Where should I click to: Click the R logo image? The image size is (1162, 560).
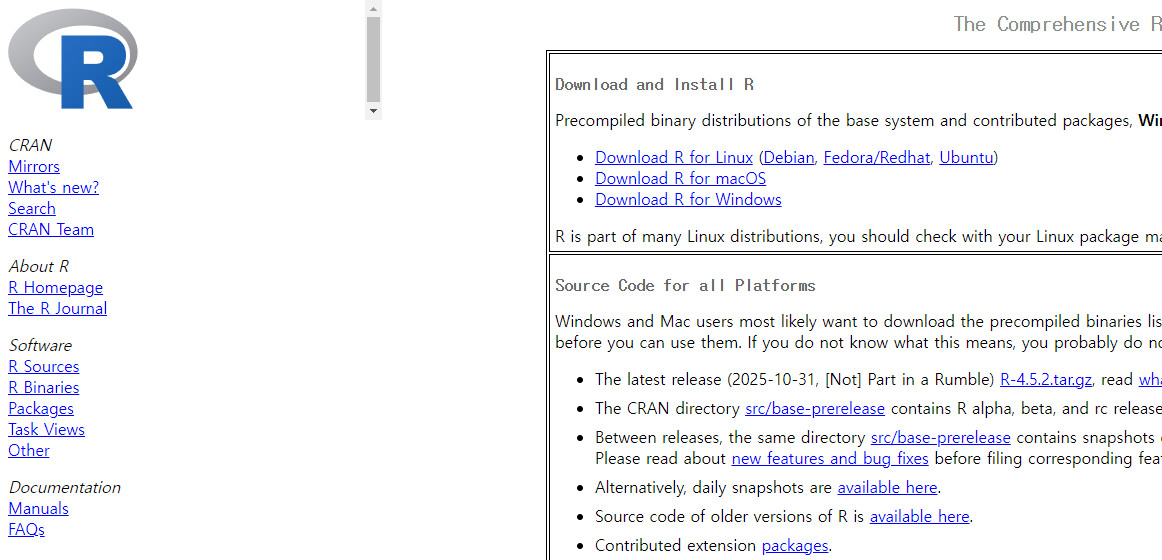(x=73, y=59)
